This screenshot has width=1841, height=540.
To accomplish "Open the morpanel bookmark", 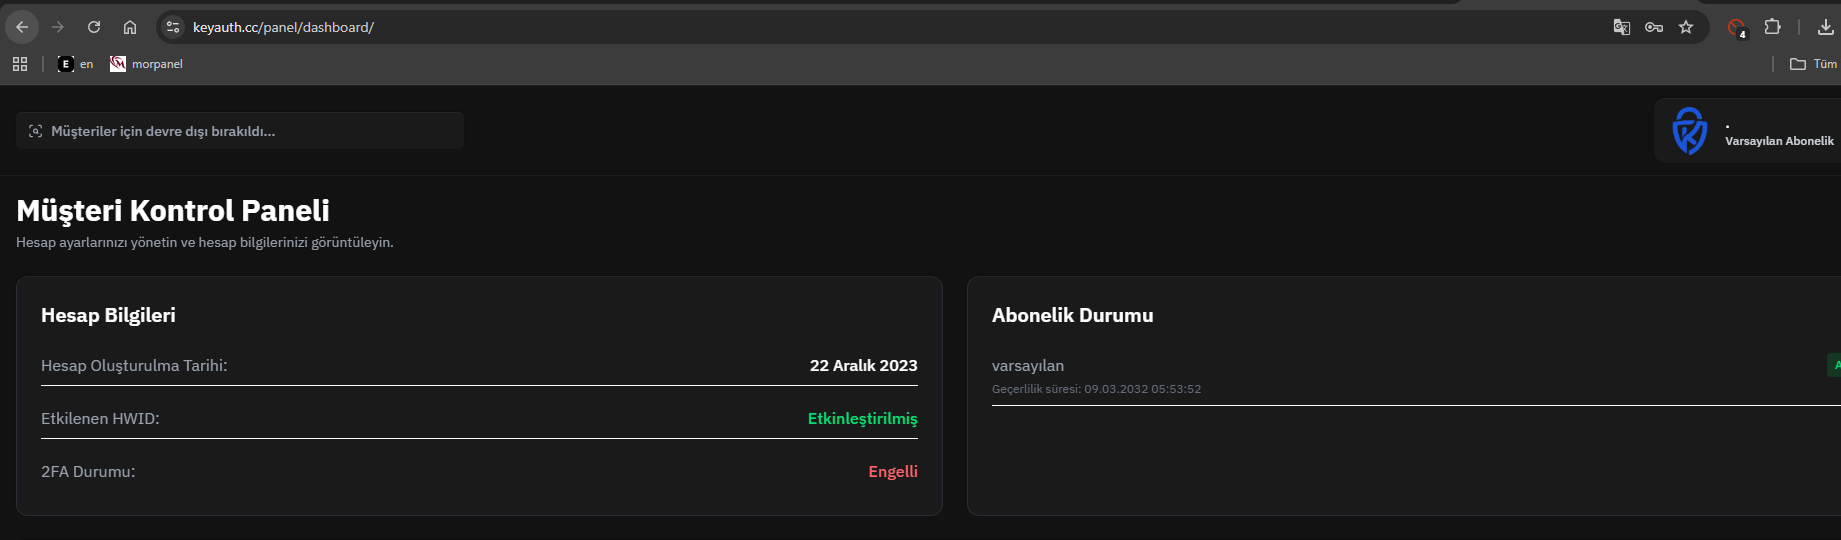I will coord(146,64).
